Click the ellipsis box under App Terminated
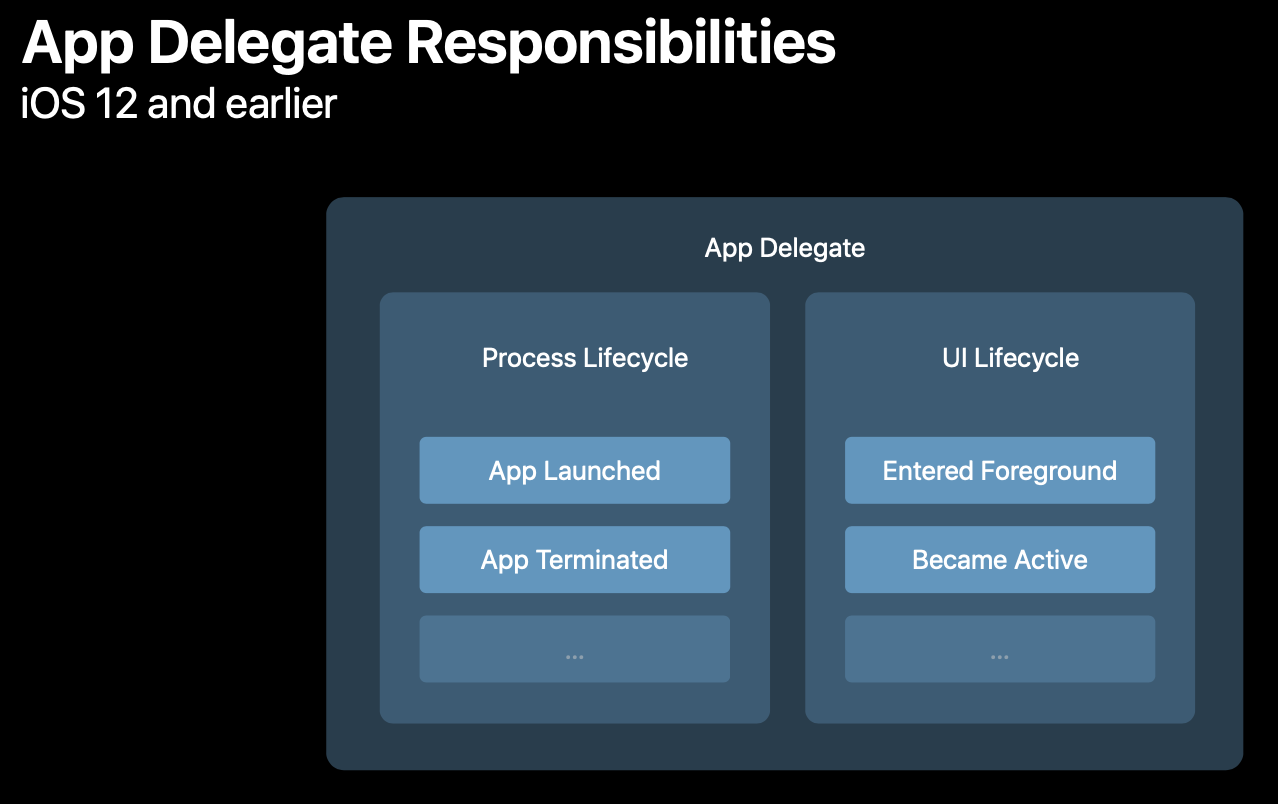The image size is (1278, 804). (574, 649)
